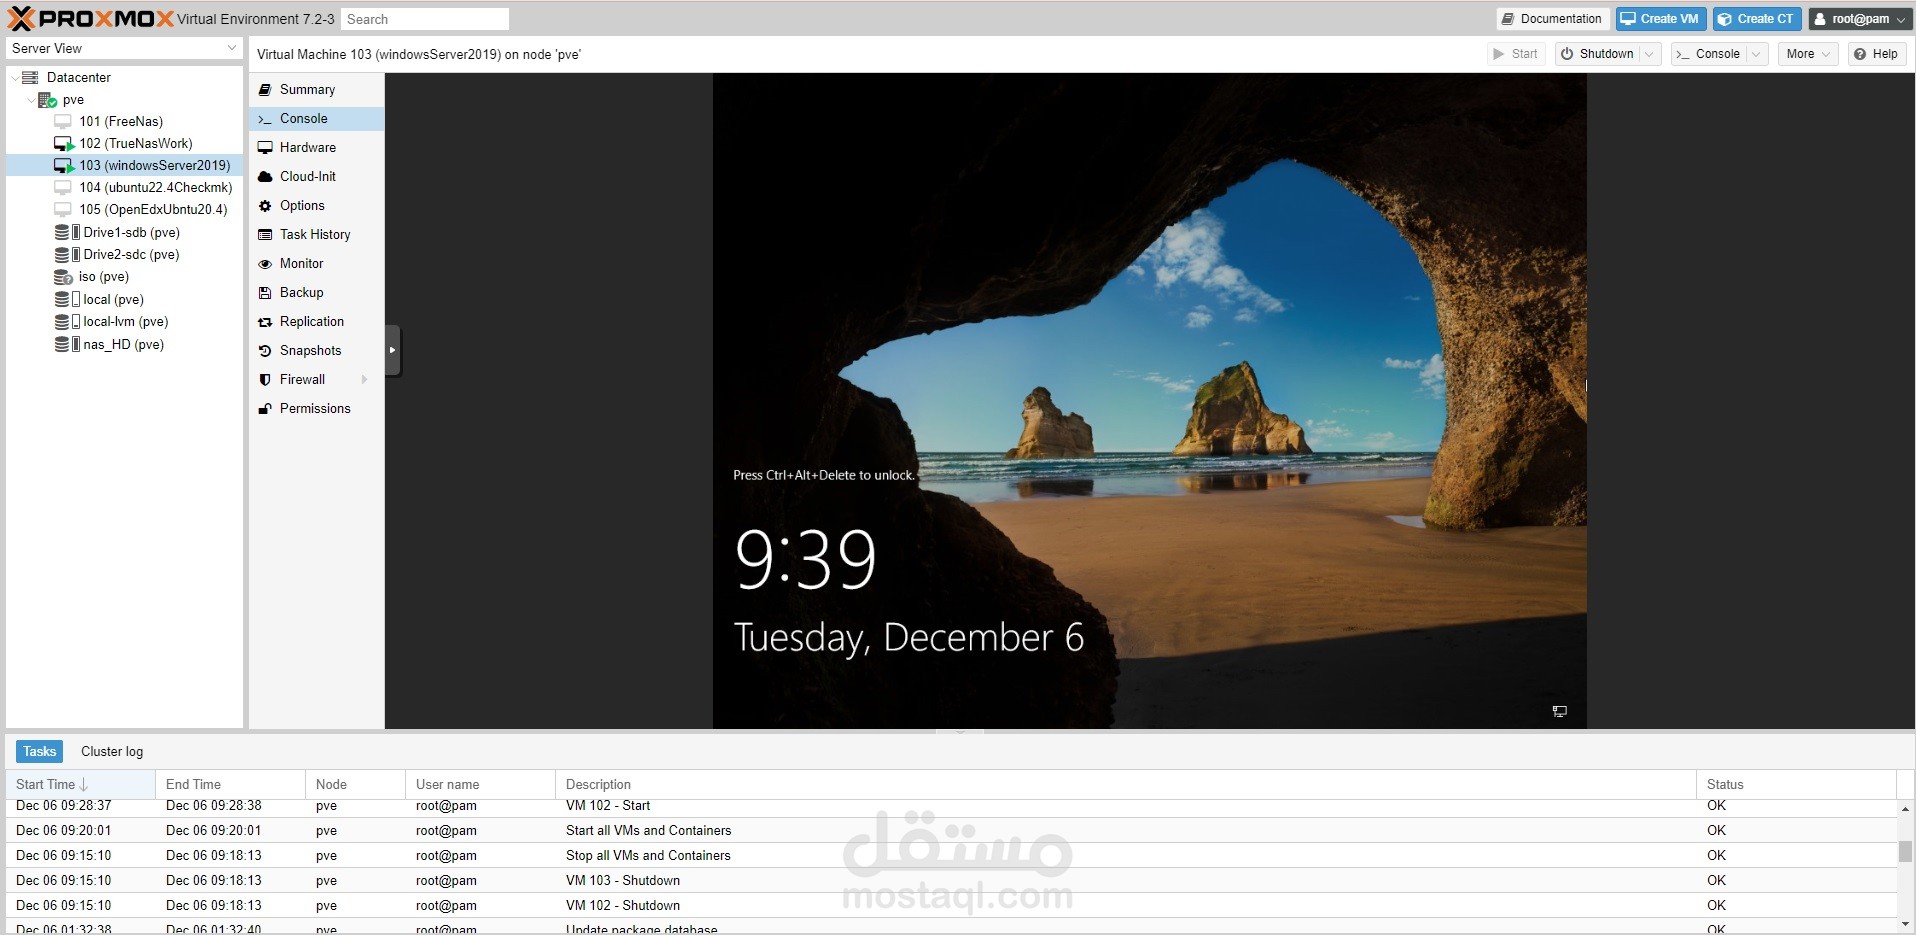Click the nas_HD storage icon

66,344
